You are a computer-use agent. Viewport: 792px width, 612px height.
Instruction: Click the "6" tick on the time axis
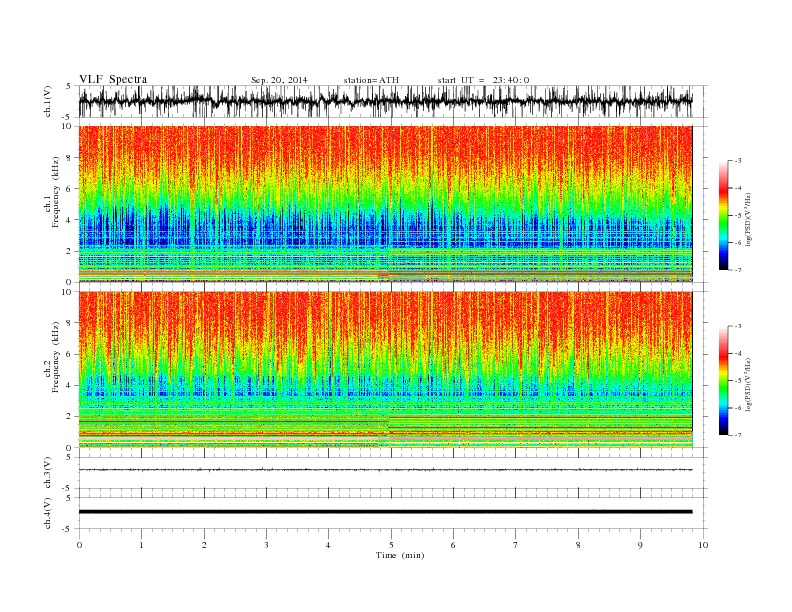point(453,545)
